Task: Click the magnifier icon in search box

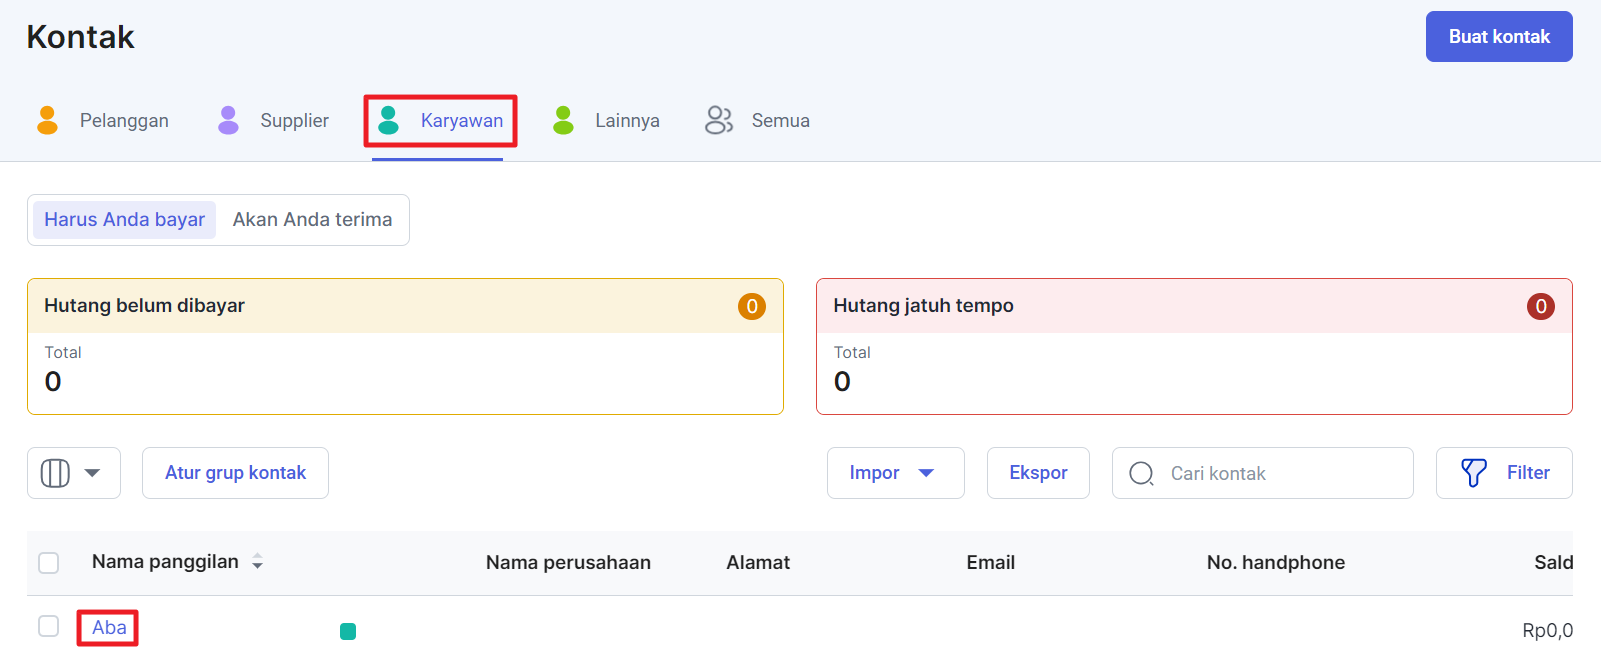Action: click(1141, 473)
